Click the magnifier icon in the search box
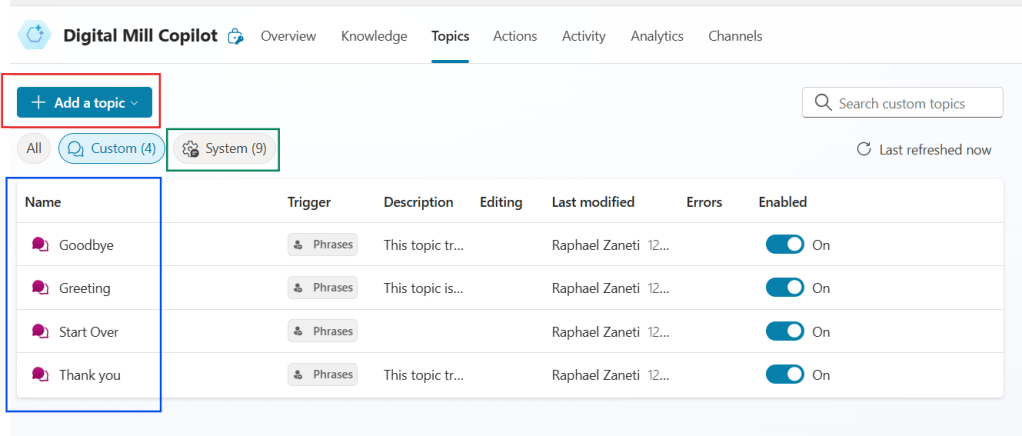 pos(823,103)
